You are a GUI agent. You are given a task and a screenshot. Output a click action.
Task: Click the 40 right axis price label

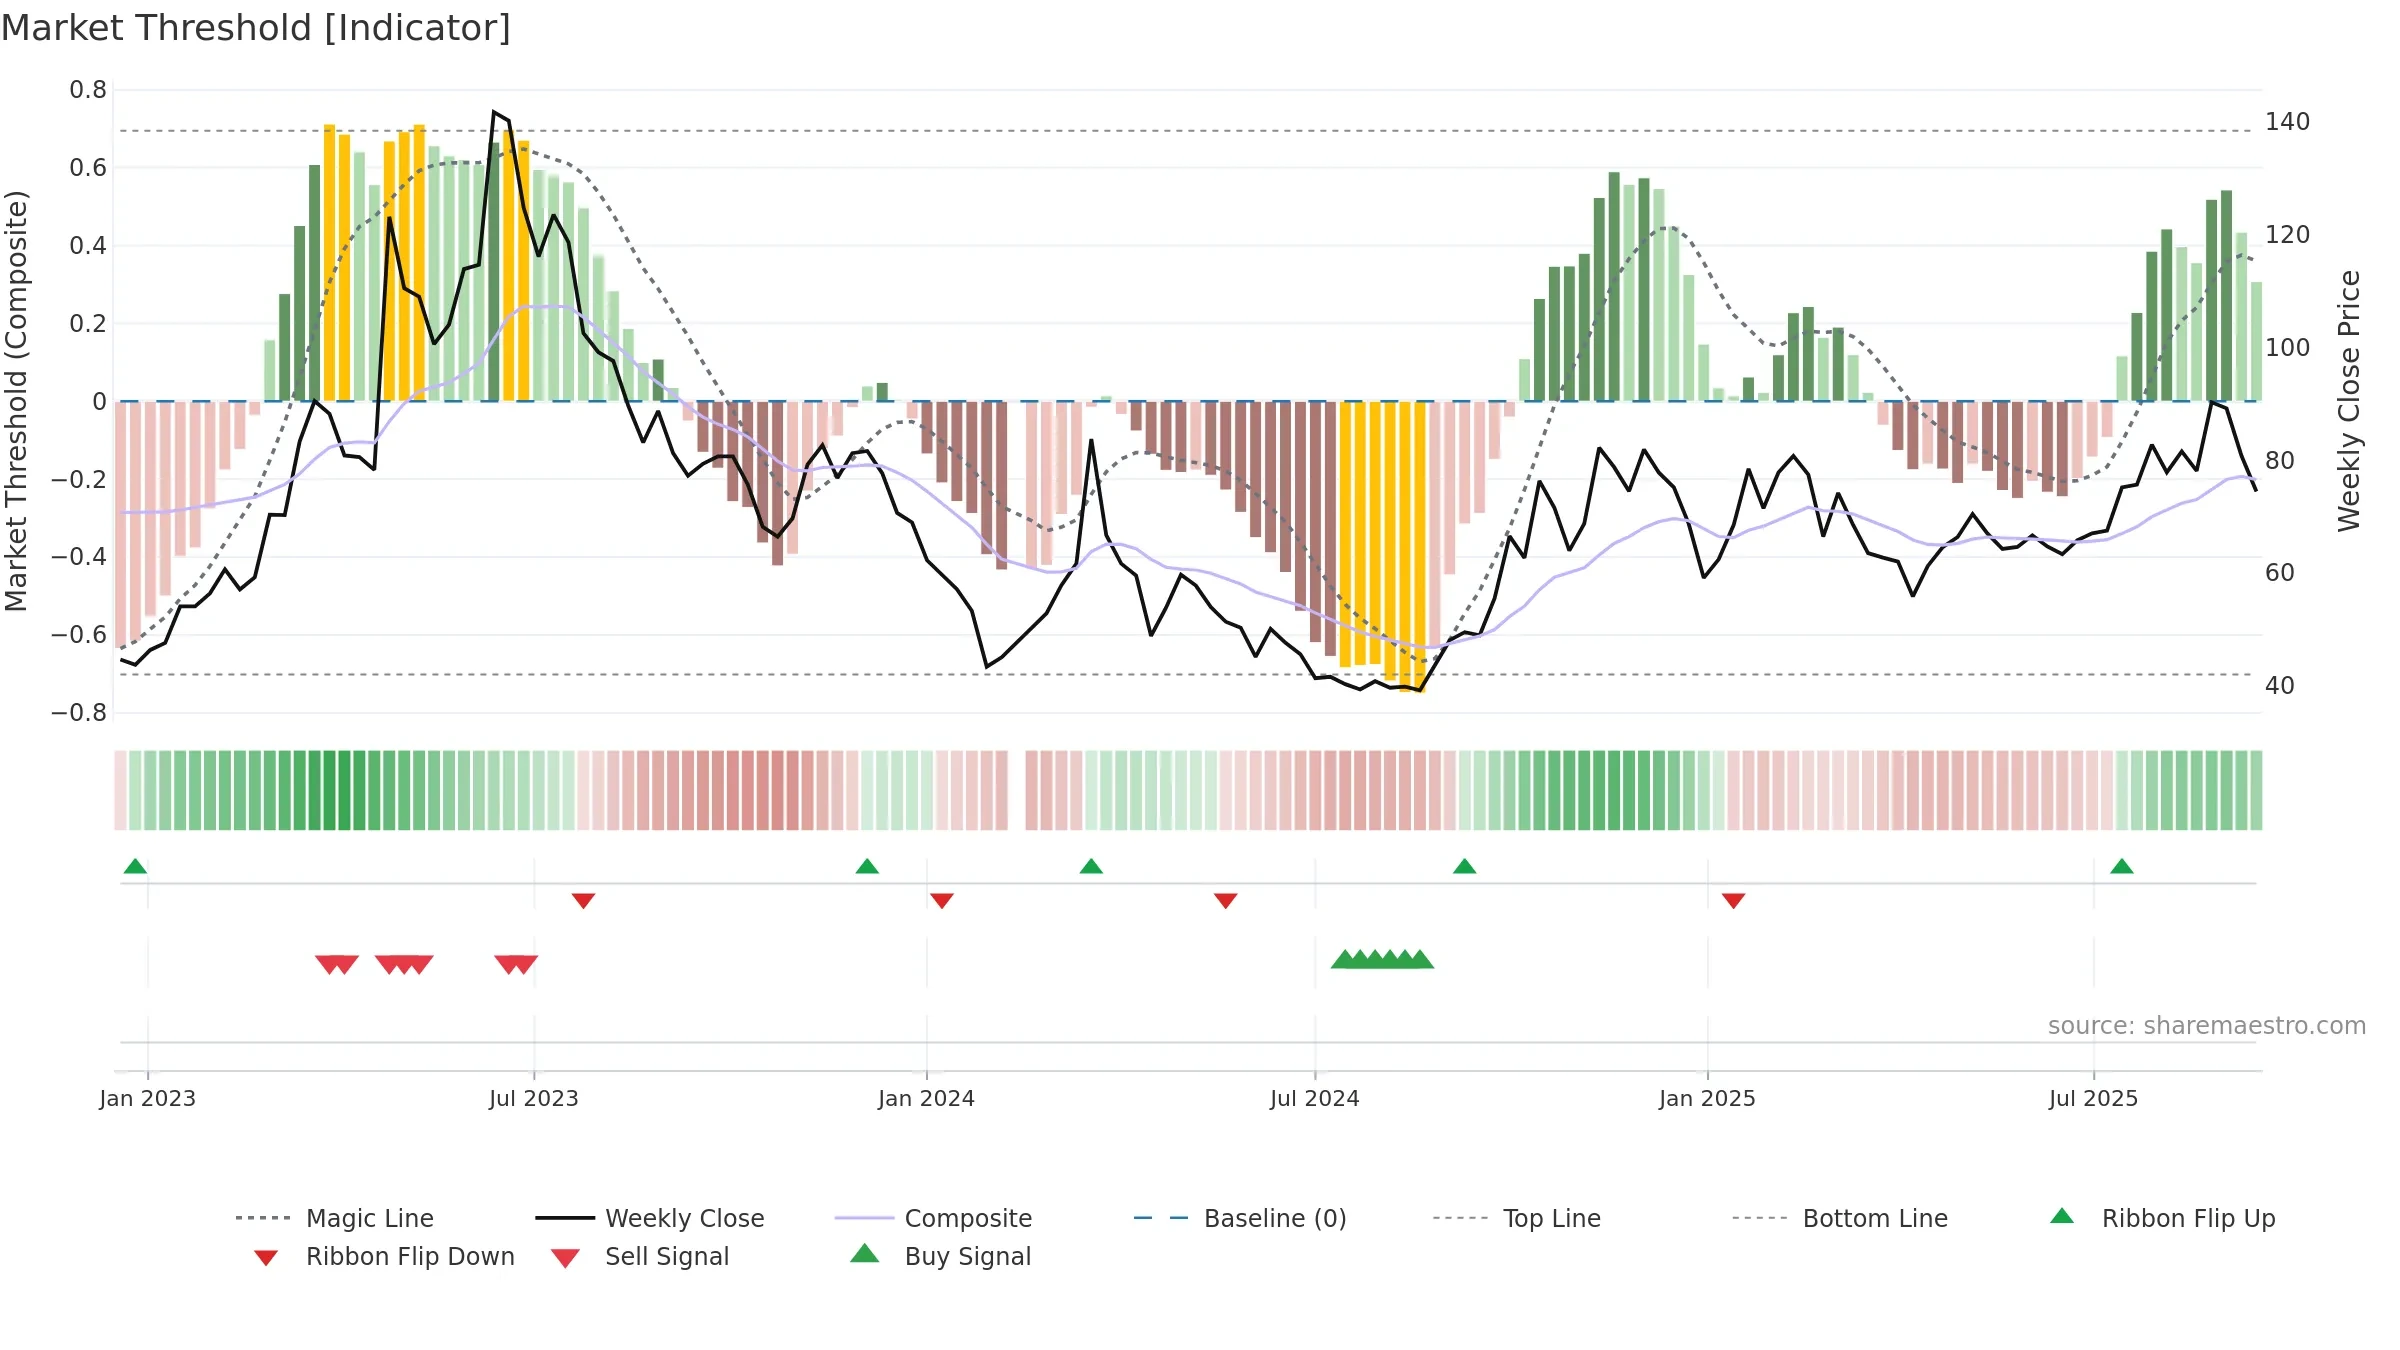[x=2280, y=686]
